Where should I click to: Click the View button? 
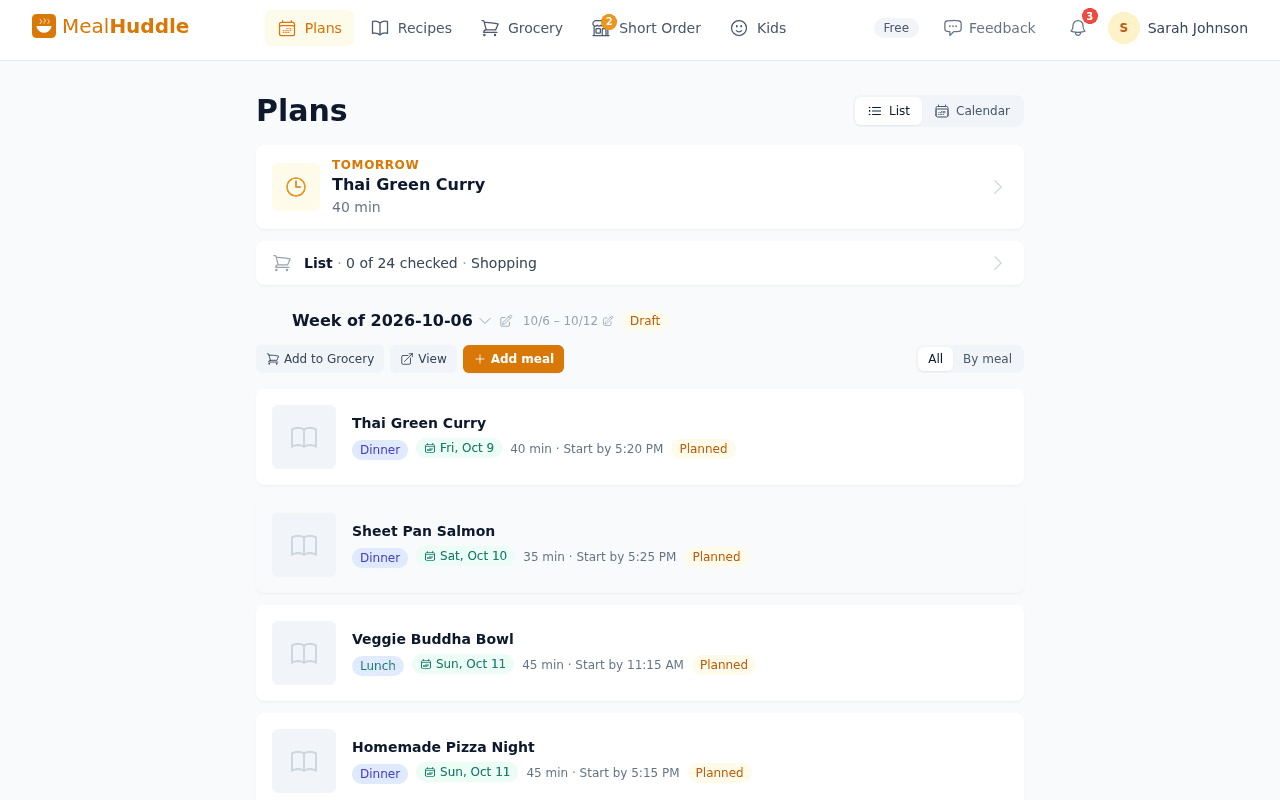coord(423,359)
